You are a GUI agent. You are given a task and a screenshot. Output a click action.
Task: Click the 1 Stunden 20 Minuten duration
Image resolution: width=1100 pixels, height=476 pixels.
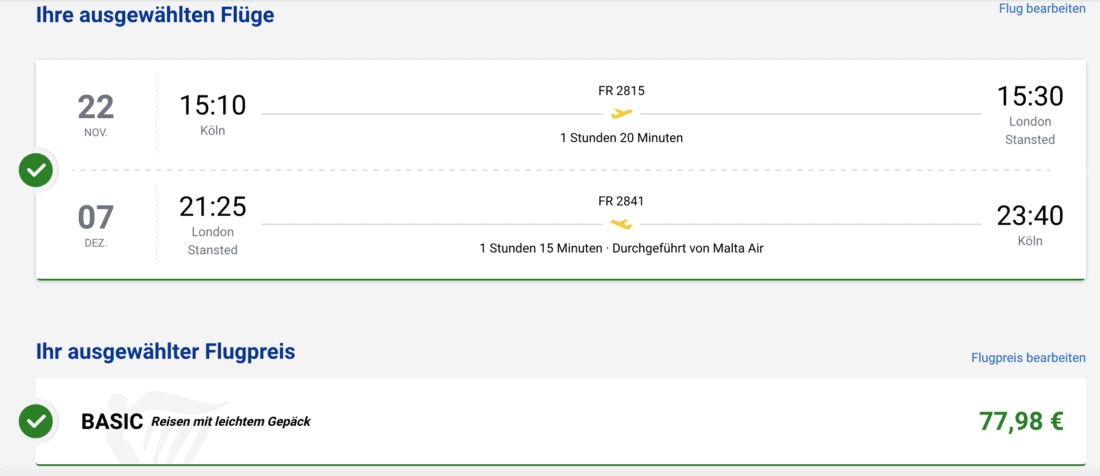click(x=621, y=138)
